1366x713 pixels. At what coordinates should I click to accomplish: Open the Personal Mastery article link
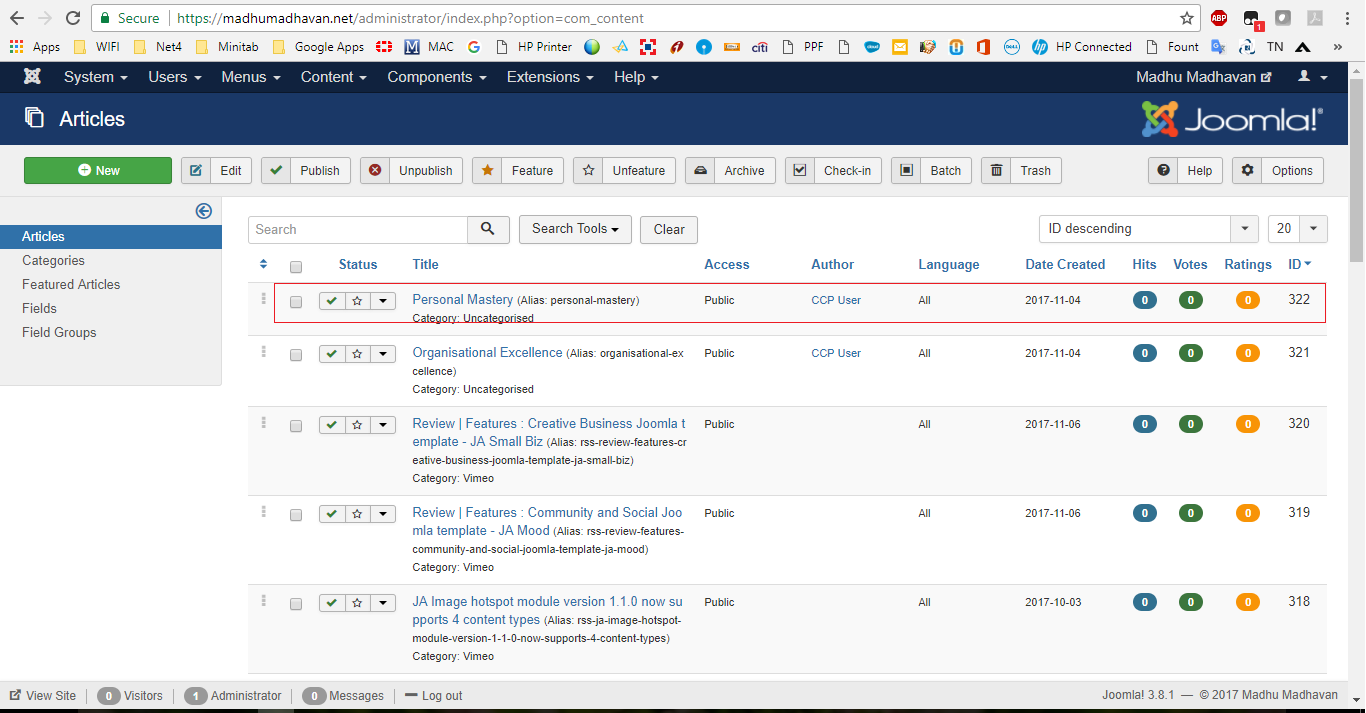462,299
